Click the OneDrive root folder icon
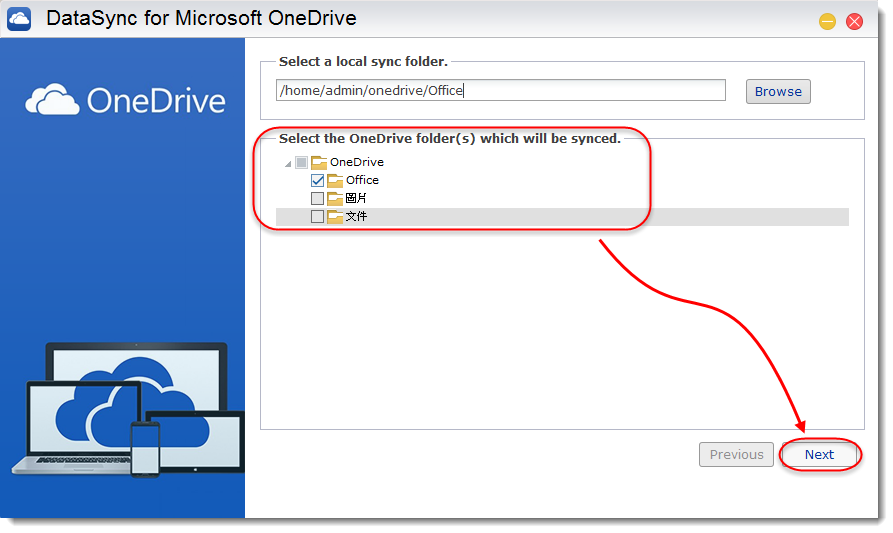The width and height of the screenshot is (893, 533). coord(319,163)
